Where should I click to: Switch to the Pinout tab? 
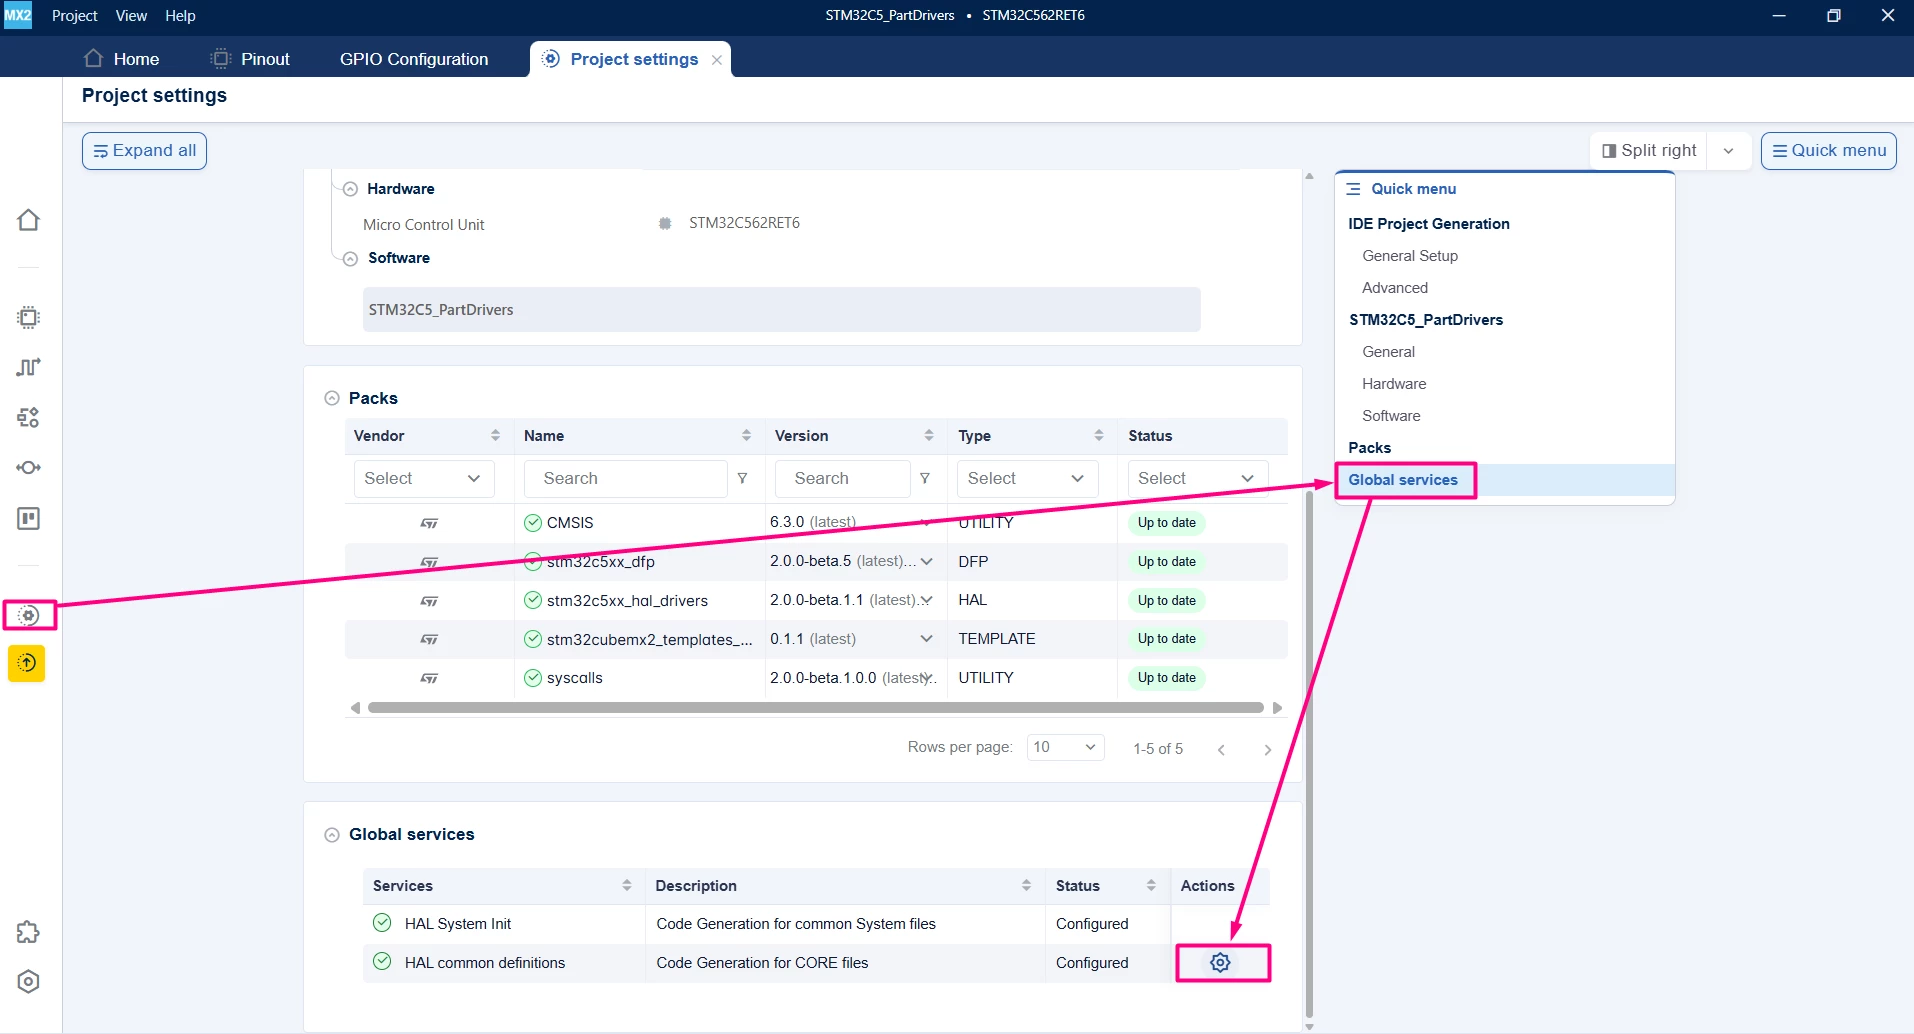(x=250, y=59)
